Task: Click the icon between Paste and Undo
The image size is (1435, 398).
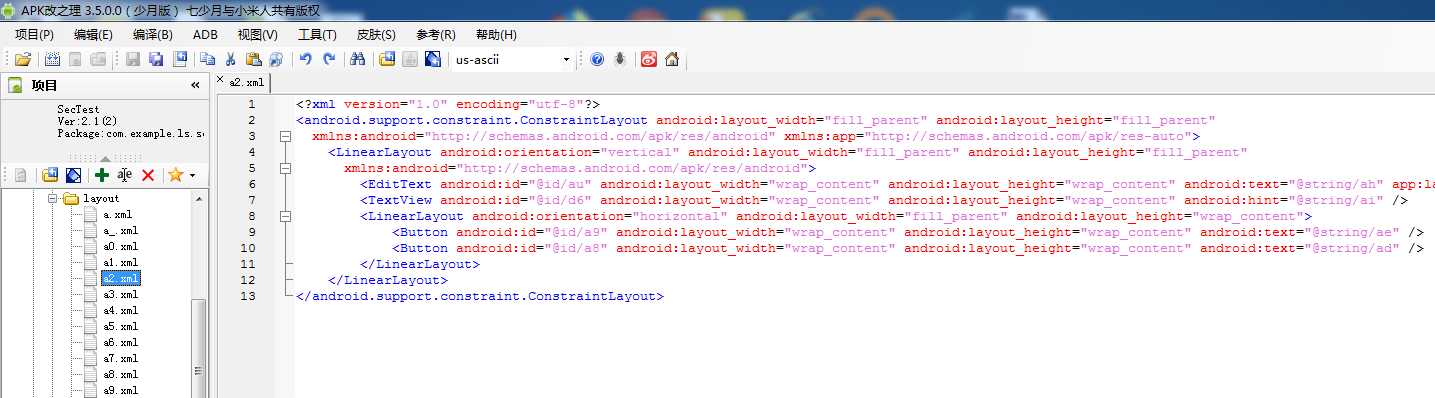Action: (276, 59)
